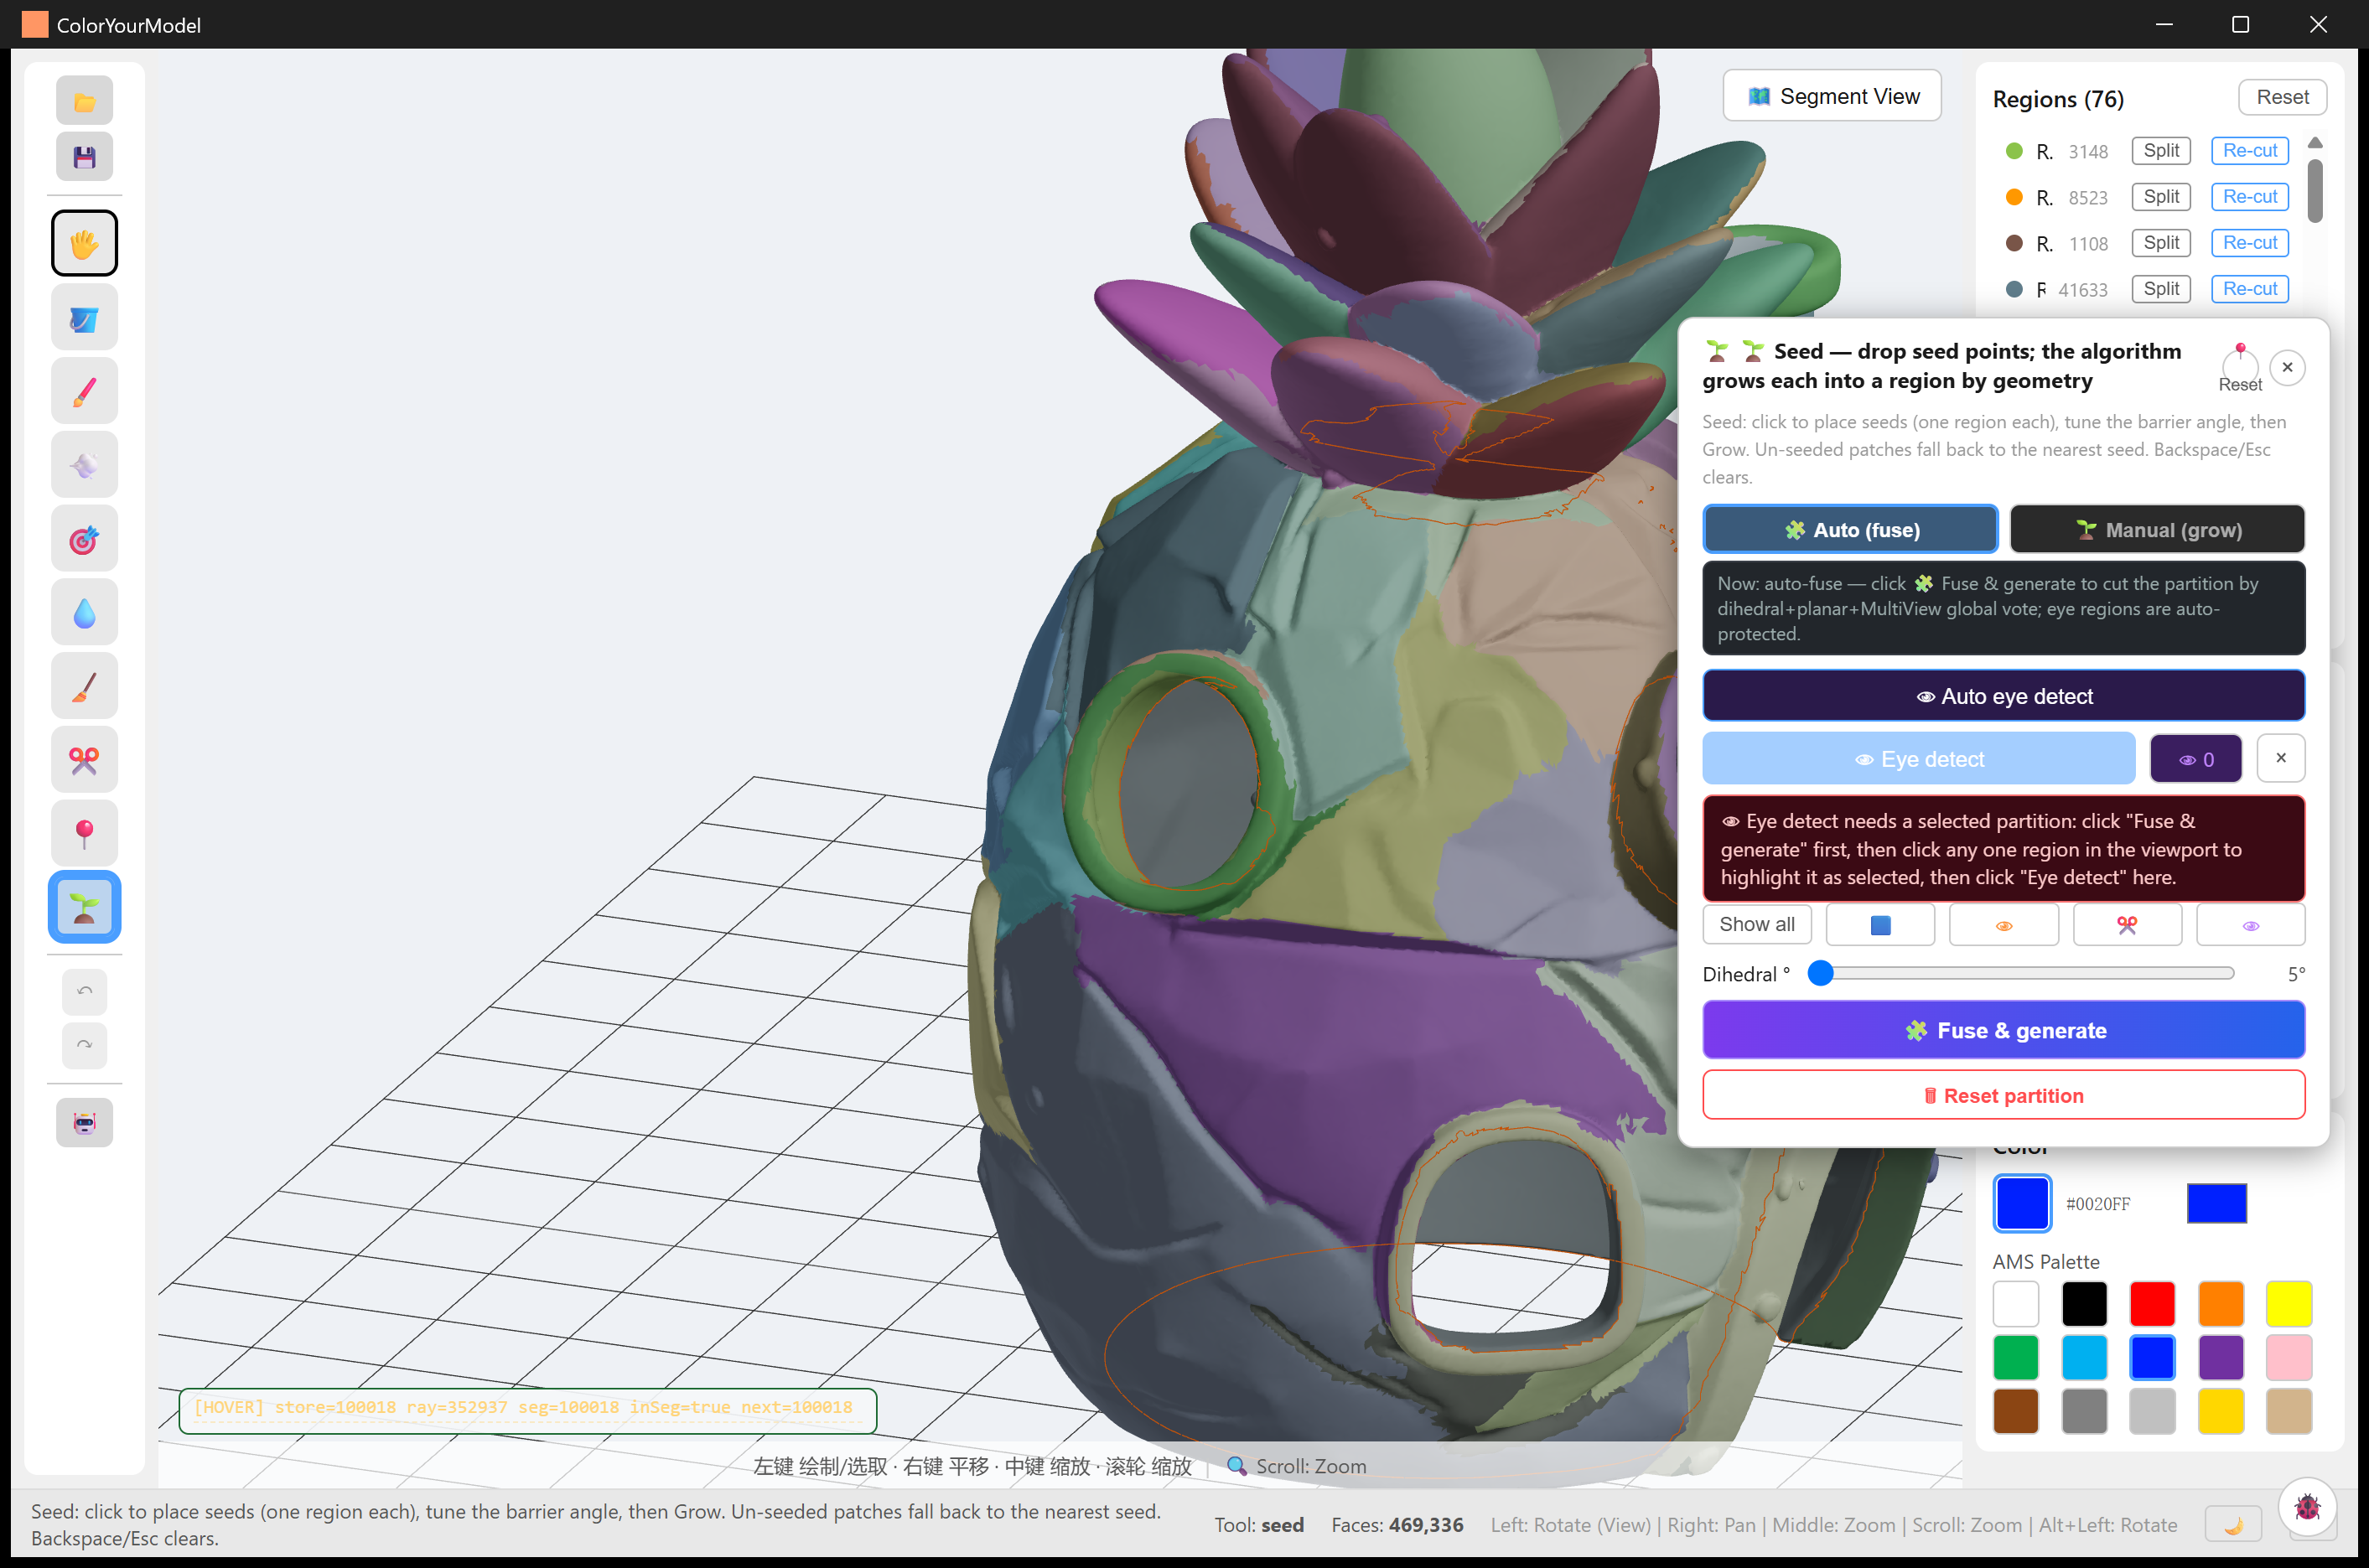Image resolution: width=2369 pixels, height=1568 pixels.
Task: Select the red pushpin tool
Action: pos(84,834)
